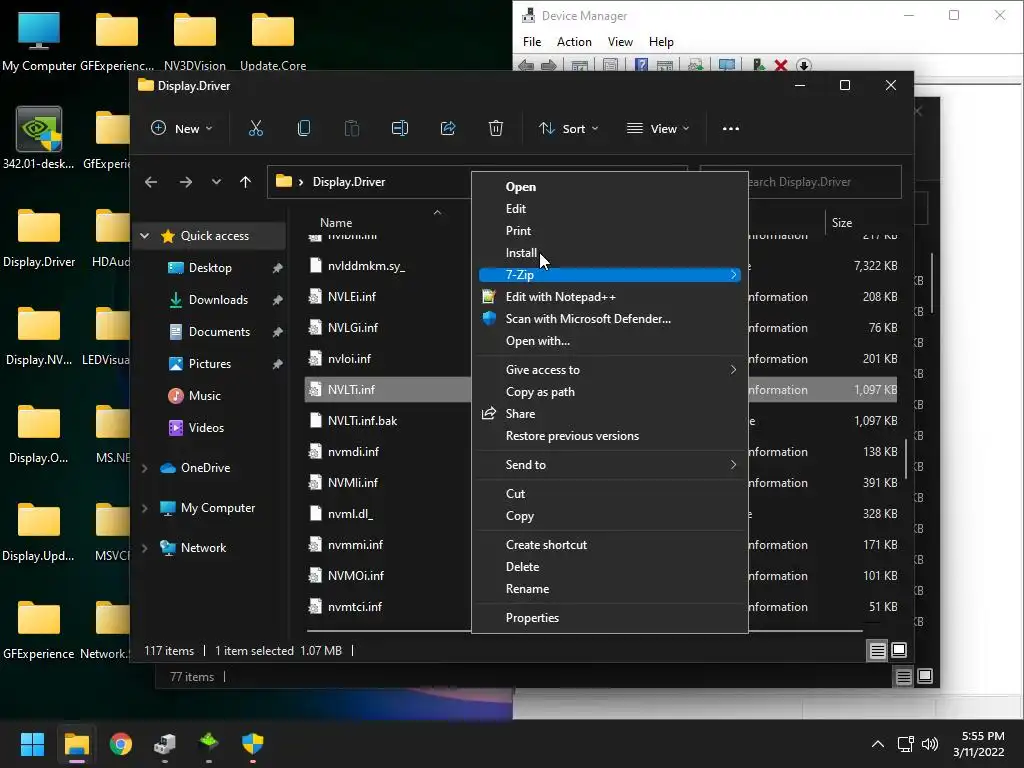Open the GFExperience folder at desktop bottom
Screen dimensions: 1024x768
pos(39,630)
